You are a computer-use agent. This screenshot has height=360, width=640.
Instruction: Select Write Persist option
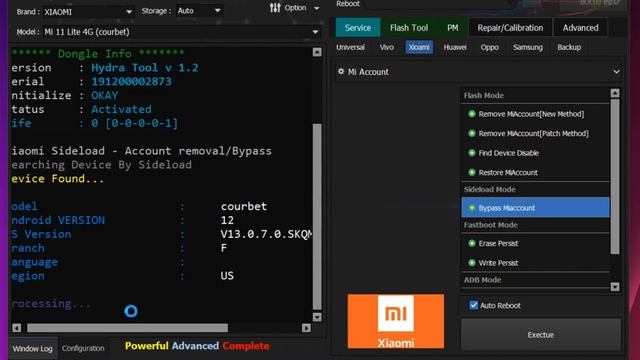[x=498, y=263]
